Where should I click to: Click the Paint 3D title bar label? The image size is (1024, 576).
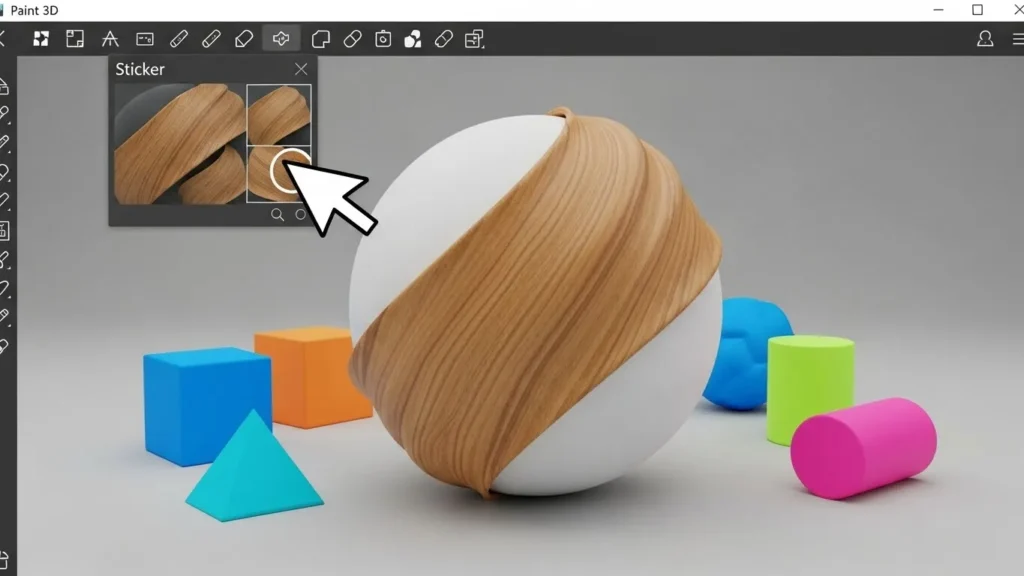point(34,10)
